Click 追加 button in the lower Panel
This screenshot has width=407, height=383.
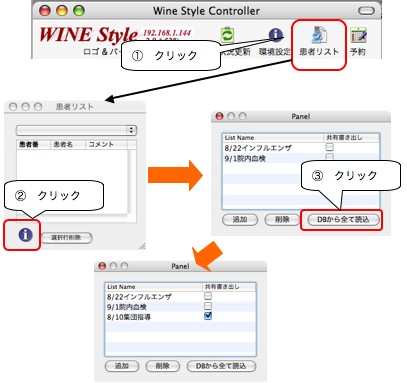click(x=122, y=366)
